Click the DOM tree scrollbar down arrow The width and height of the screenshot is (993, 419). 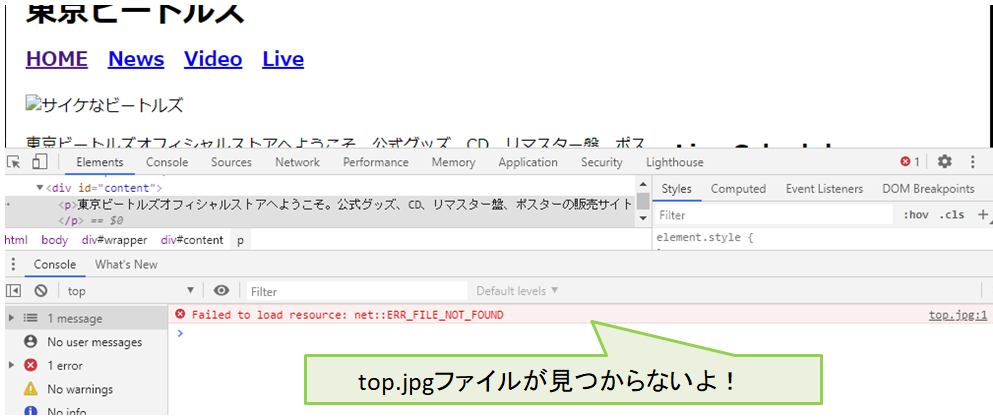pos(643,218)
